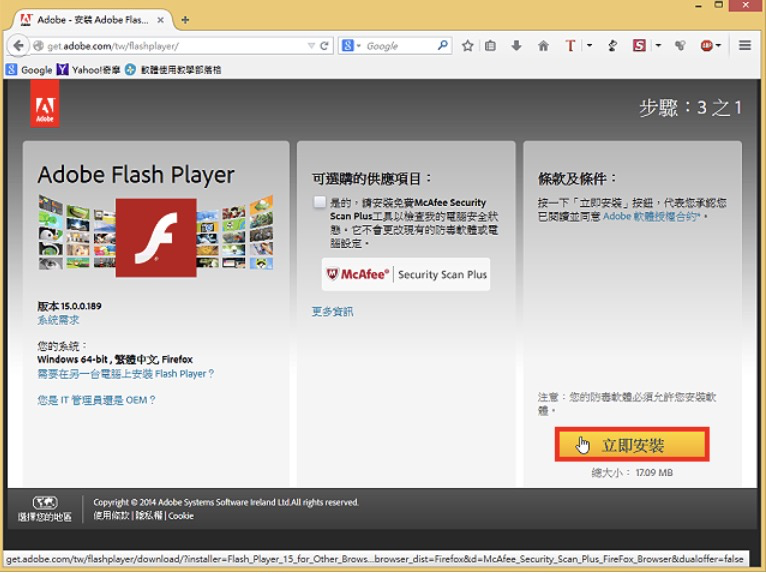Show bookmarks list icon

pos(490,46)
